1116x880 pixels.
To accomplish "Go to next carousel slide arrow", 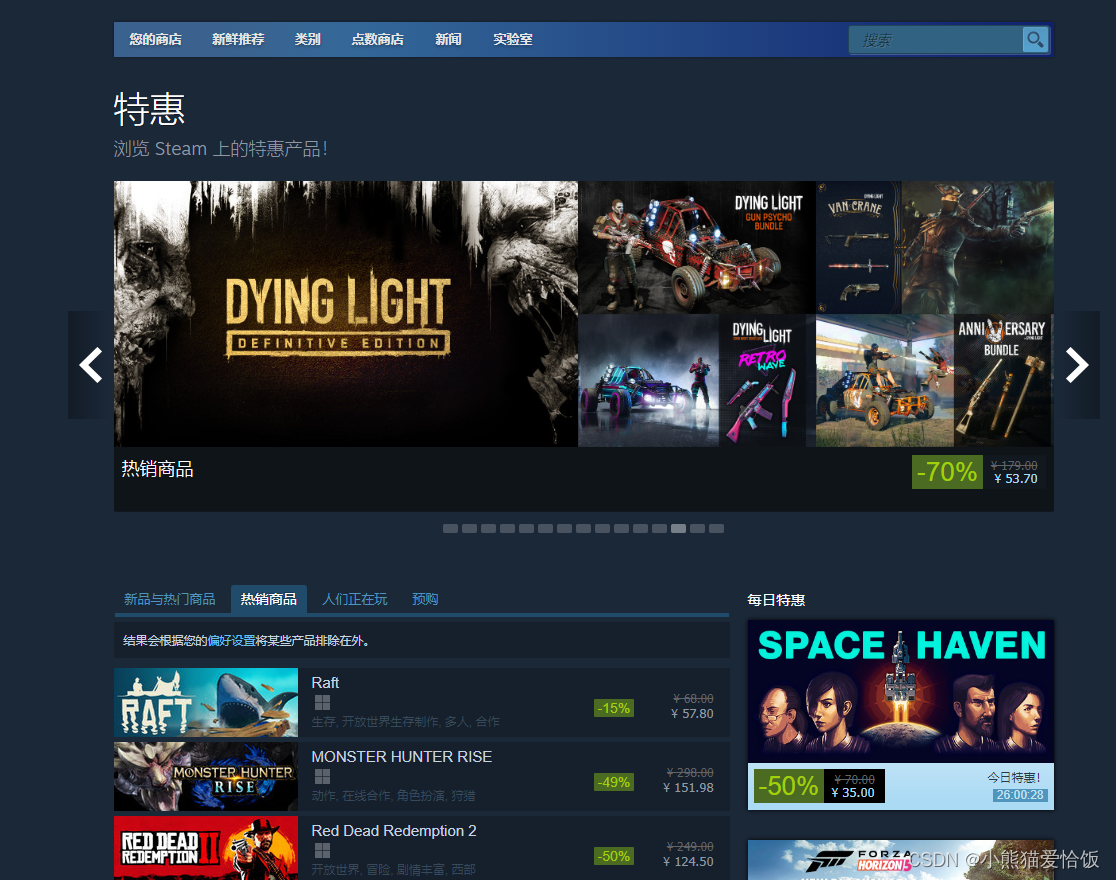I will 1077,365.
